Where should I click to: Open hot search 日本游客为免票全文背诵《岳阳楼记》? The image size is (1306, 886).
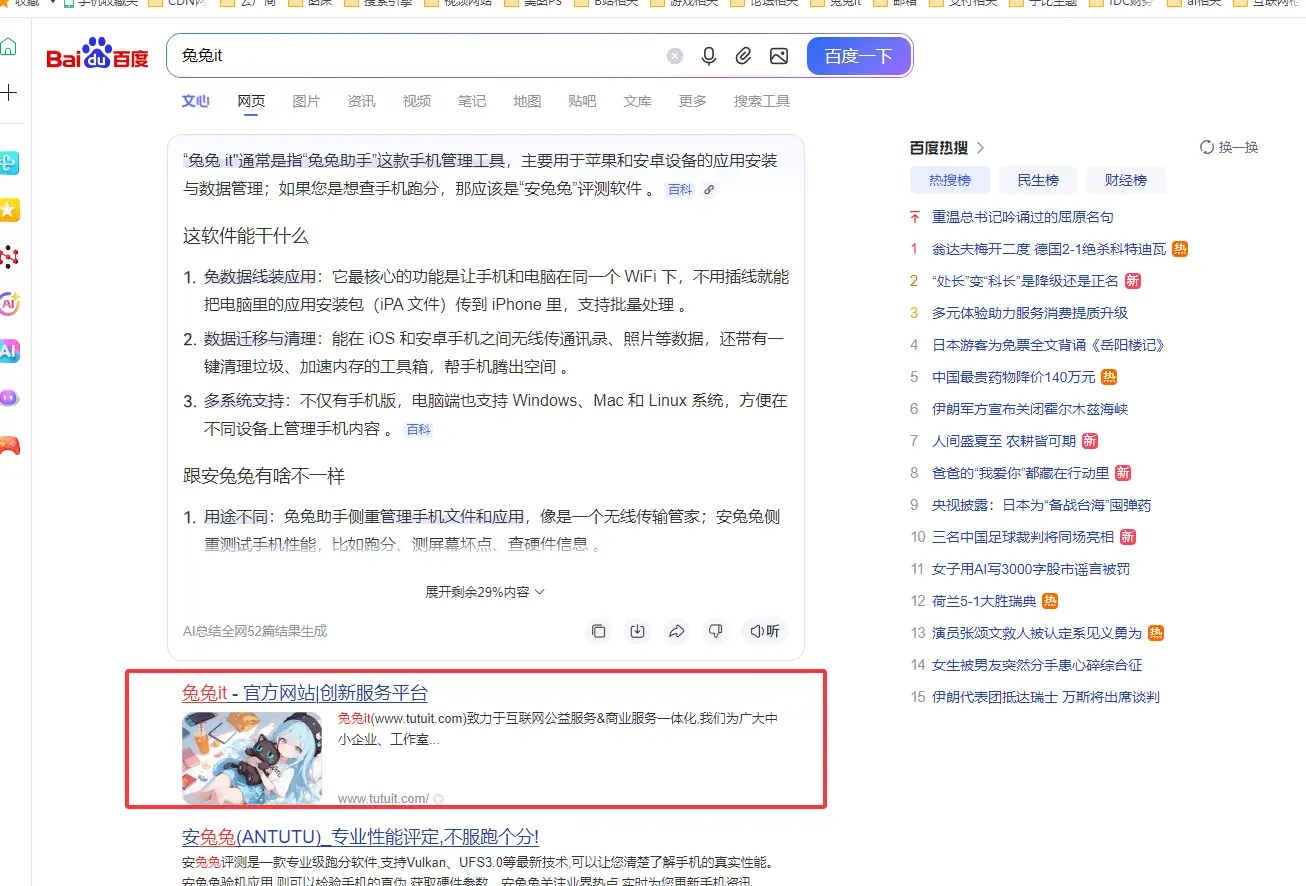pyautogui.click(x=1048, y=345)
